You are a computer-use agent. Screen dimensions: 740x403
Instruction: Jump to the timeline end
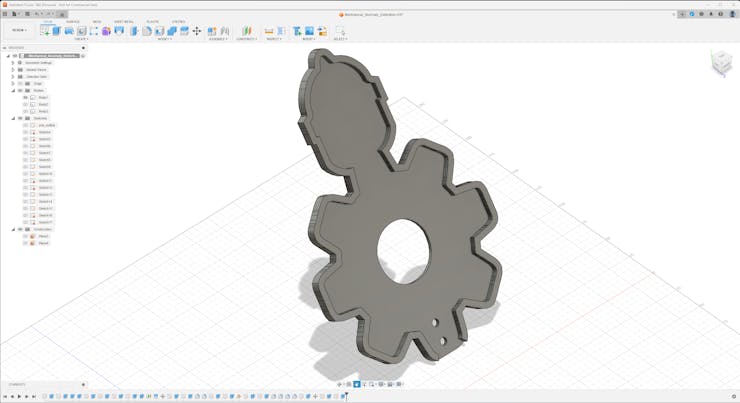[34, 396]
